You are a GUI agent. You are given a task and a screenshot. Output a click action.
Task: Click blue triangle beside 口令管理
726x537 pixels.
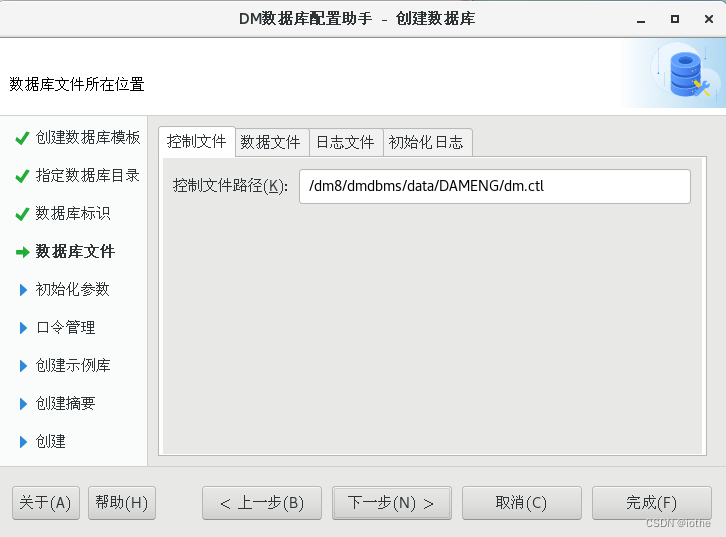click(23, 328)
